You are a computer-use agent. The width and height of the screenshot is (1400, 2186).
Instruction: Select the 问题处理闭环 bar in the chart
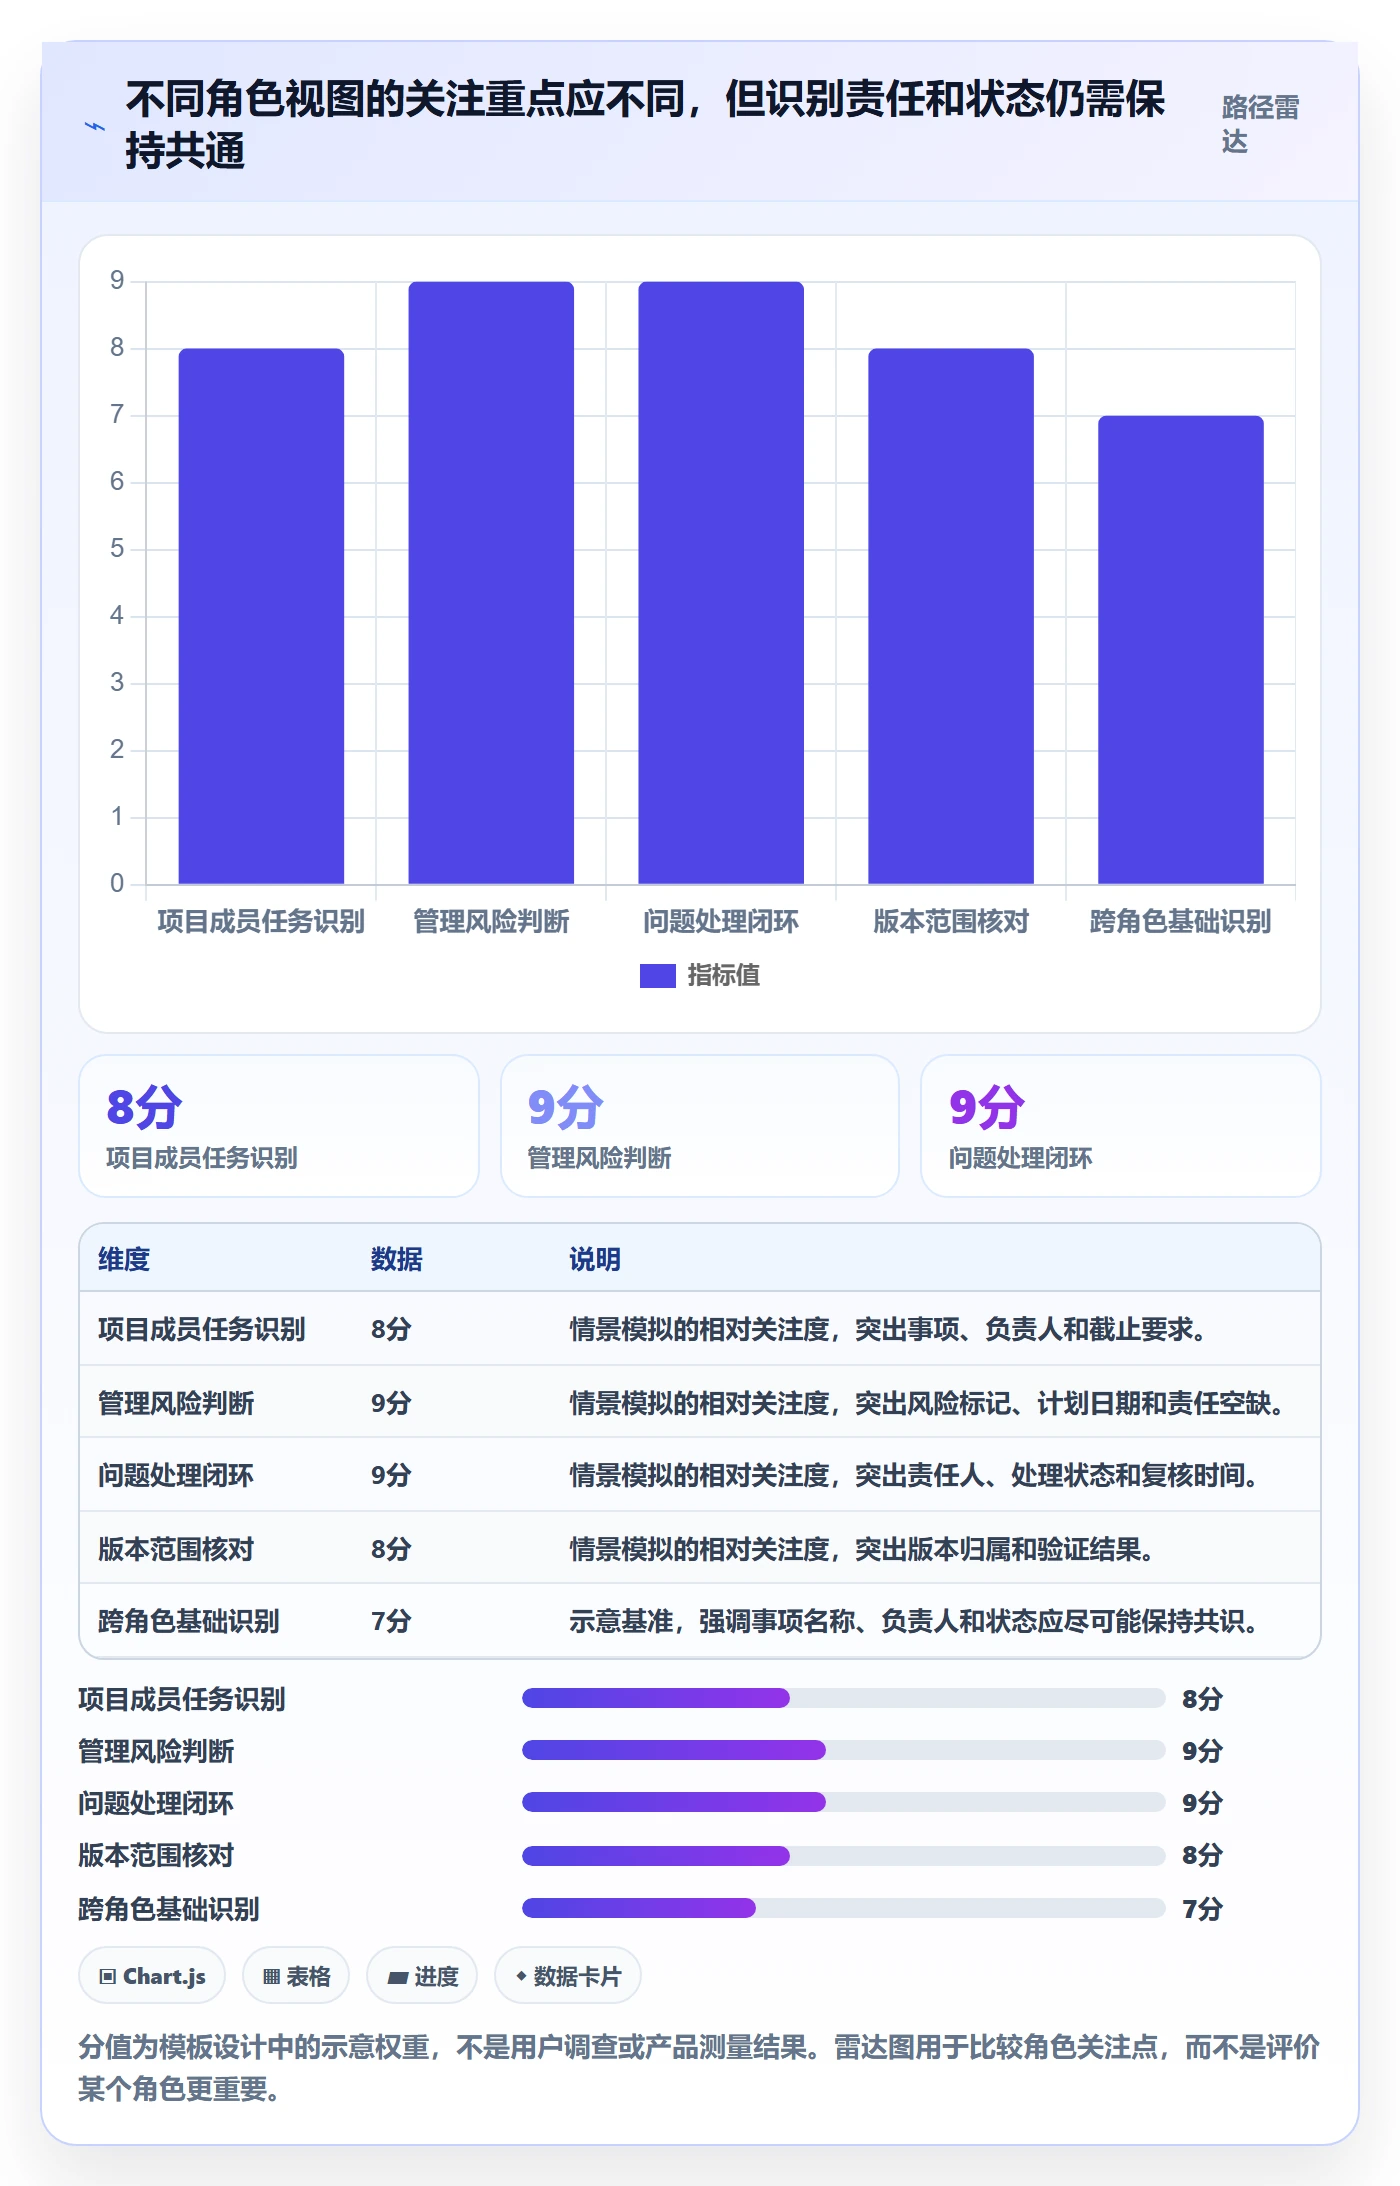[x=721, y=583]
